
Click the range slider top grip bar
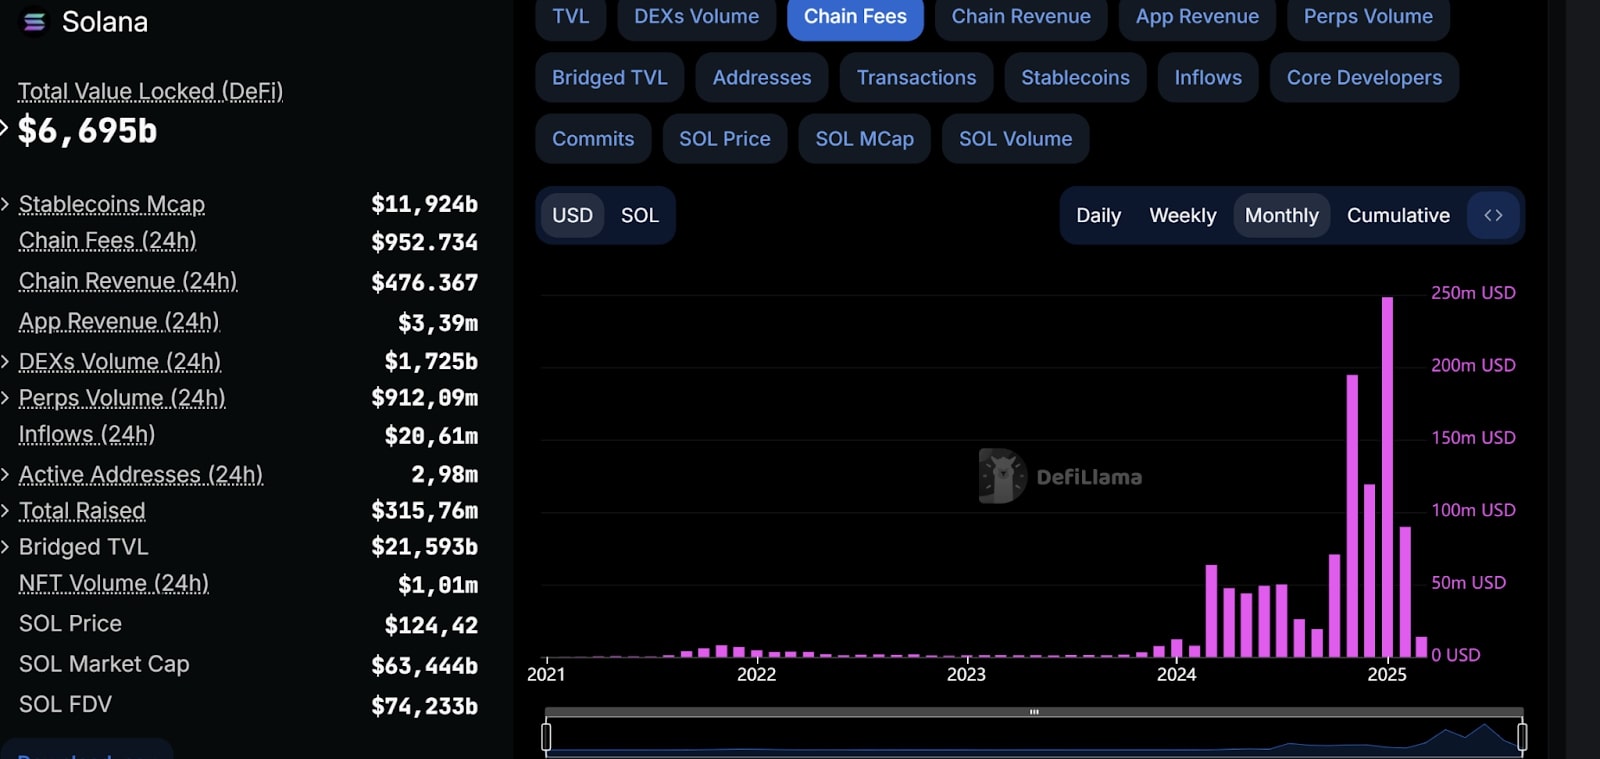1034,712
